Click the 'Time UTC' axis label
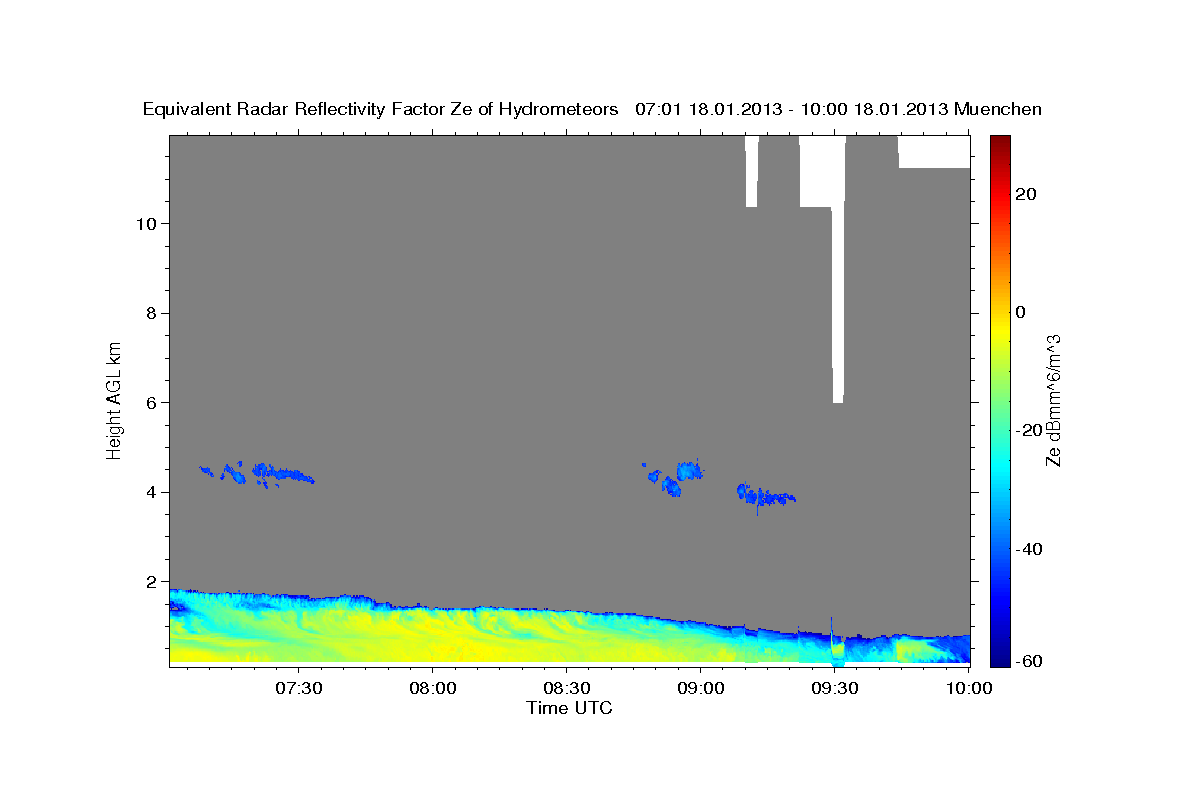 click(x=569, y=708)
